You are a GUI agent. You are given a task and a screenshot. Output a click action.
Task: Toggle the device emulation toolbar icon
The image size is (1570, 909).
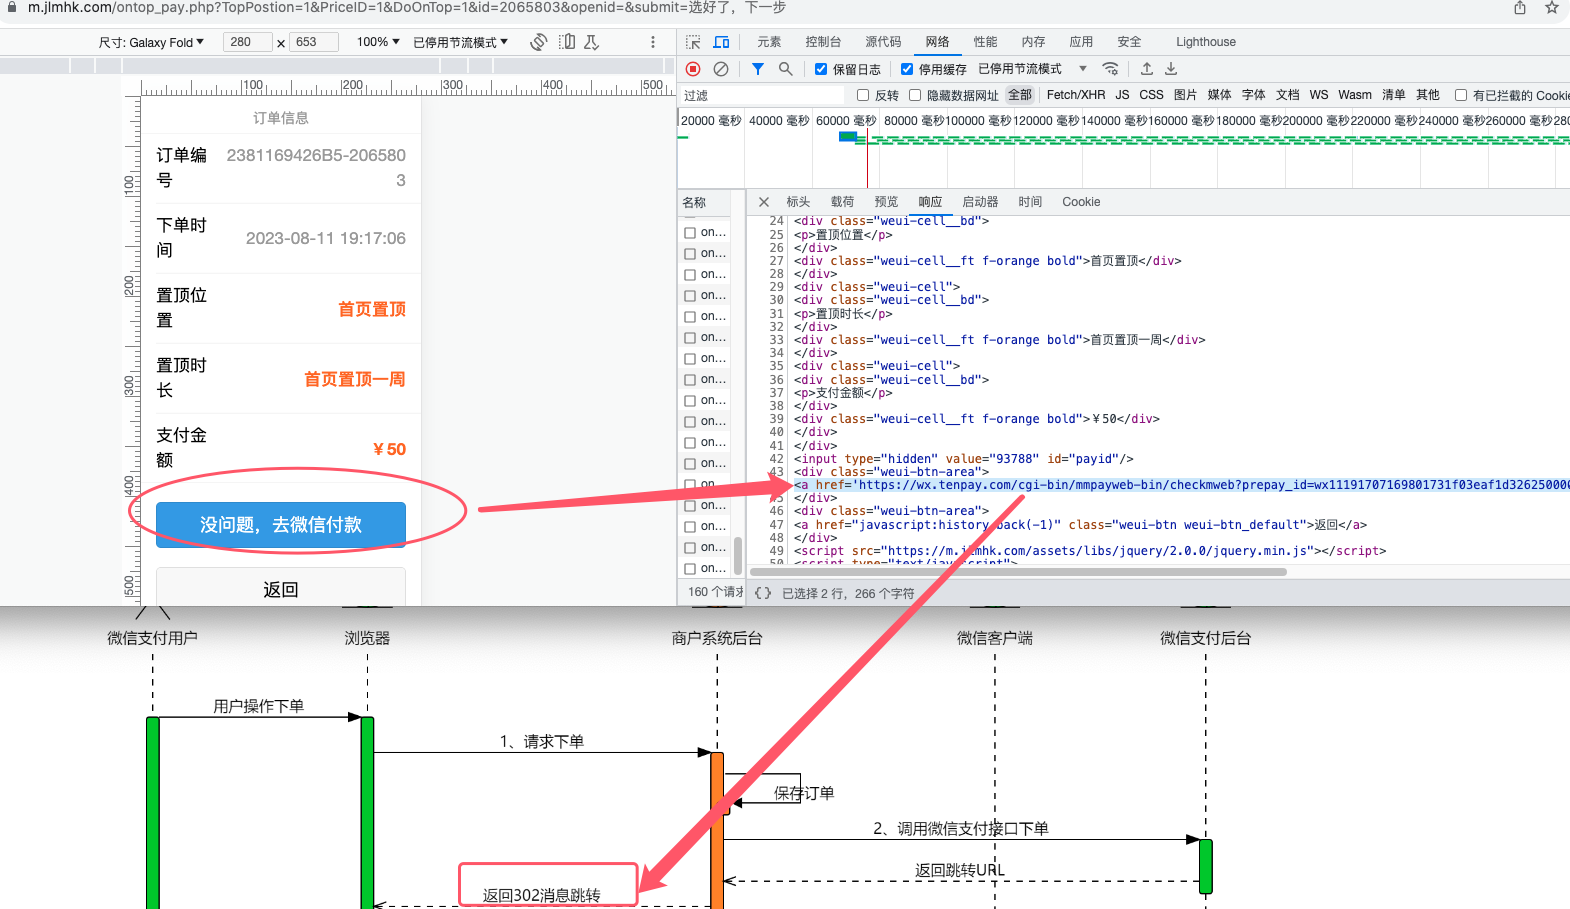(721, 42)
